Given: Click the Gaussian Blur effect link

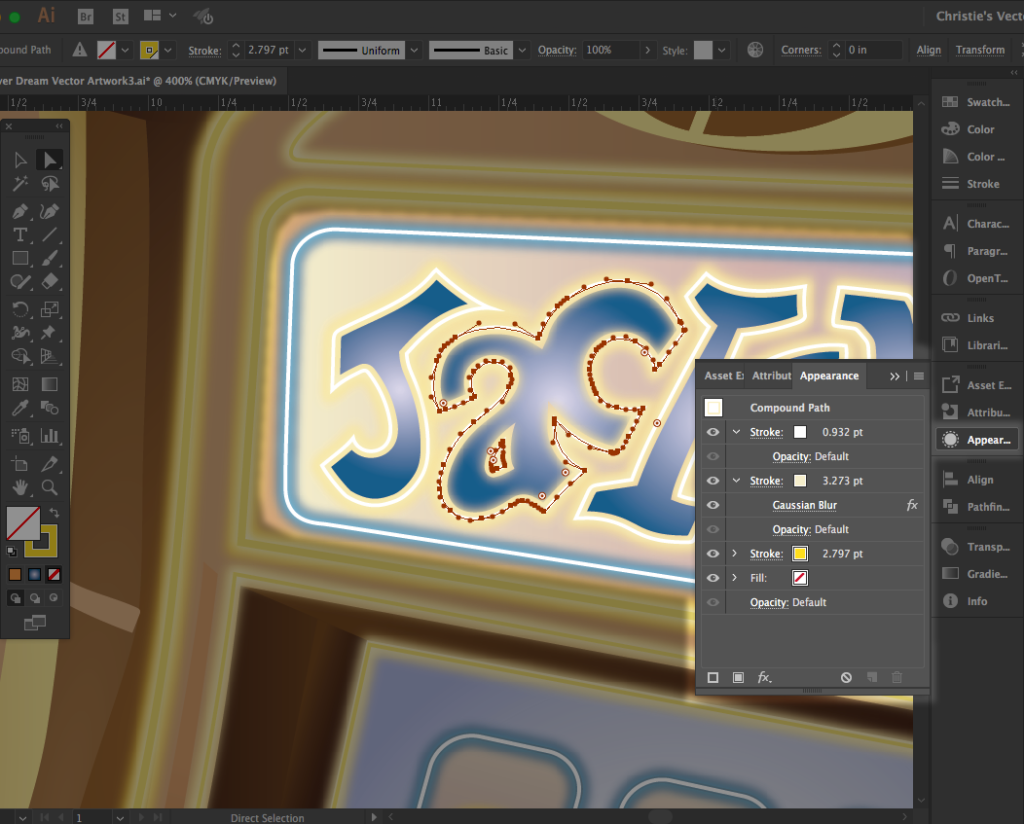Looking at the screenshot, I should (x=804, y=506).
